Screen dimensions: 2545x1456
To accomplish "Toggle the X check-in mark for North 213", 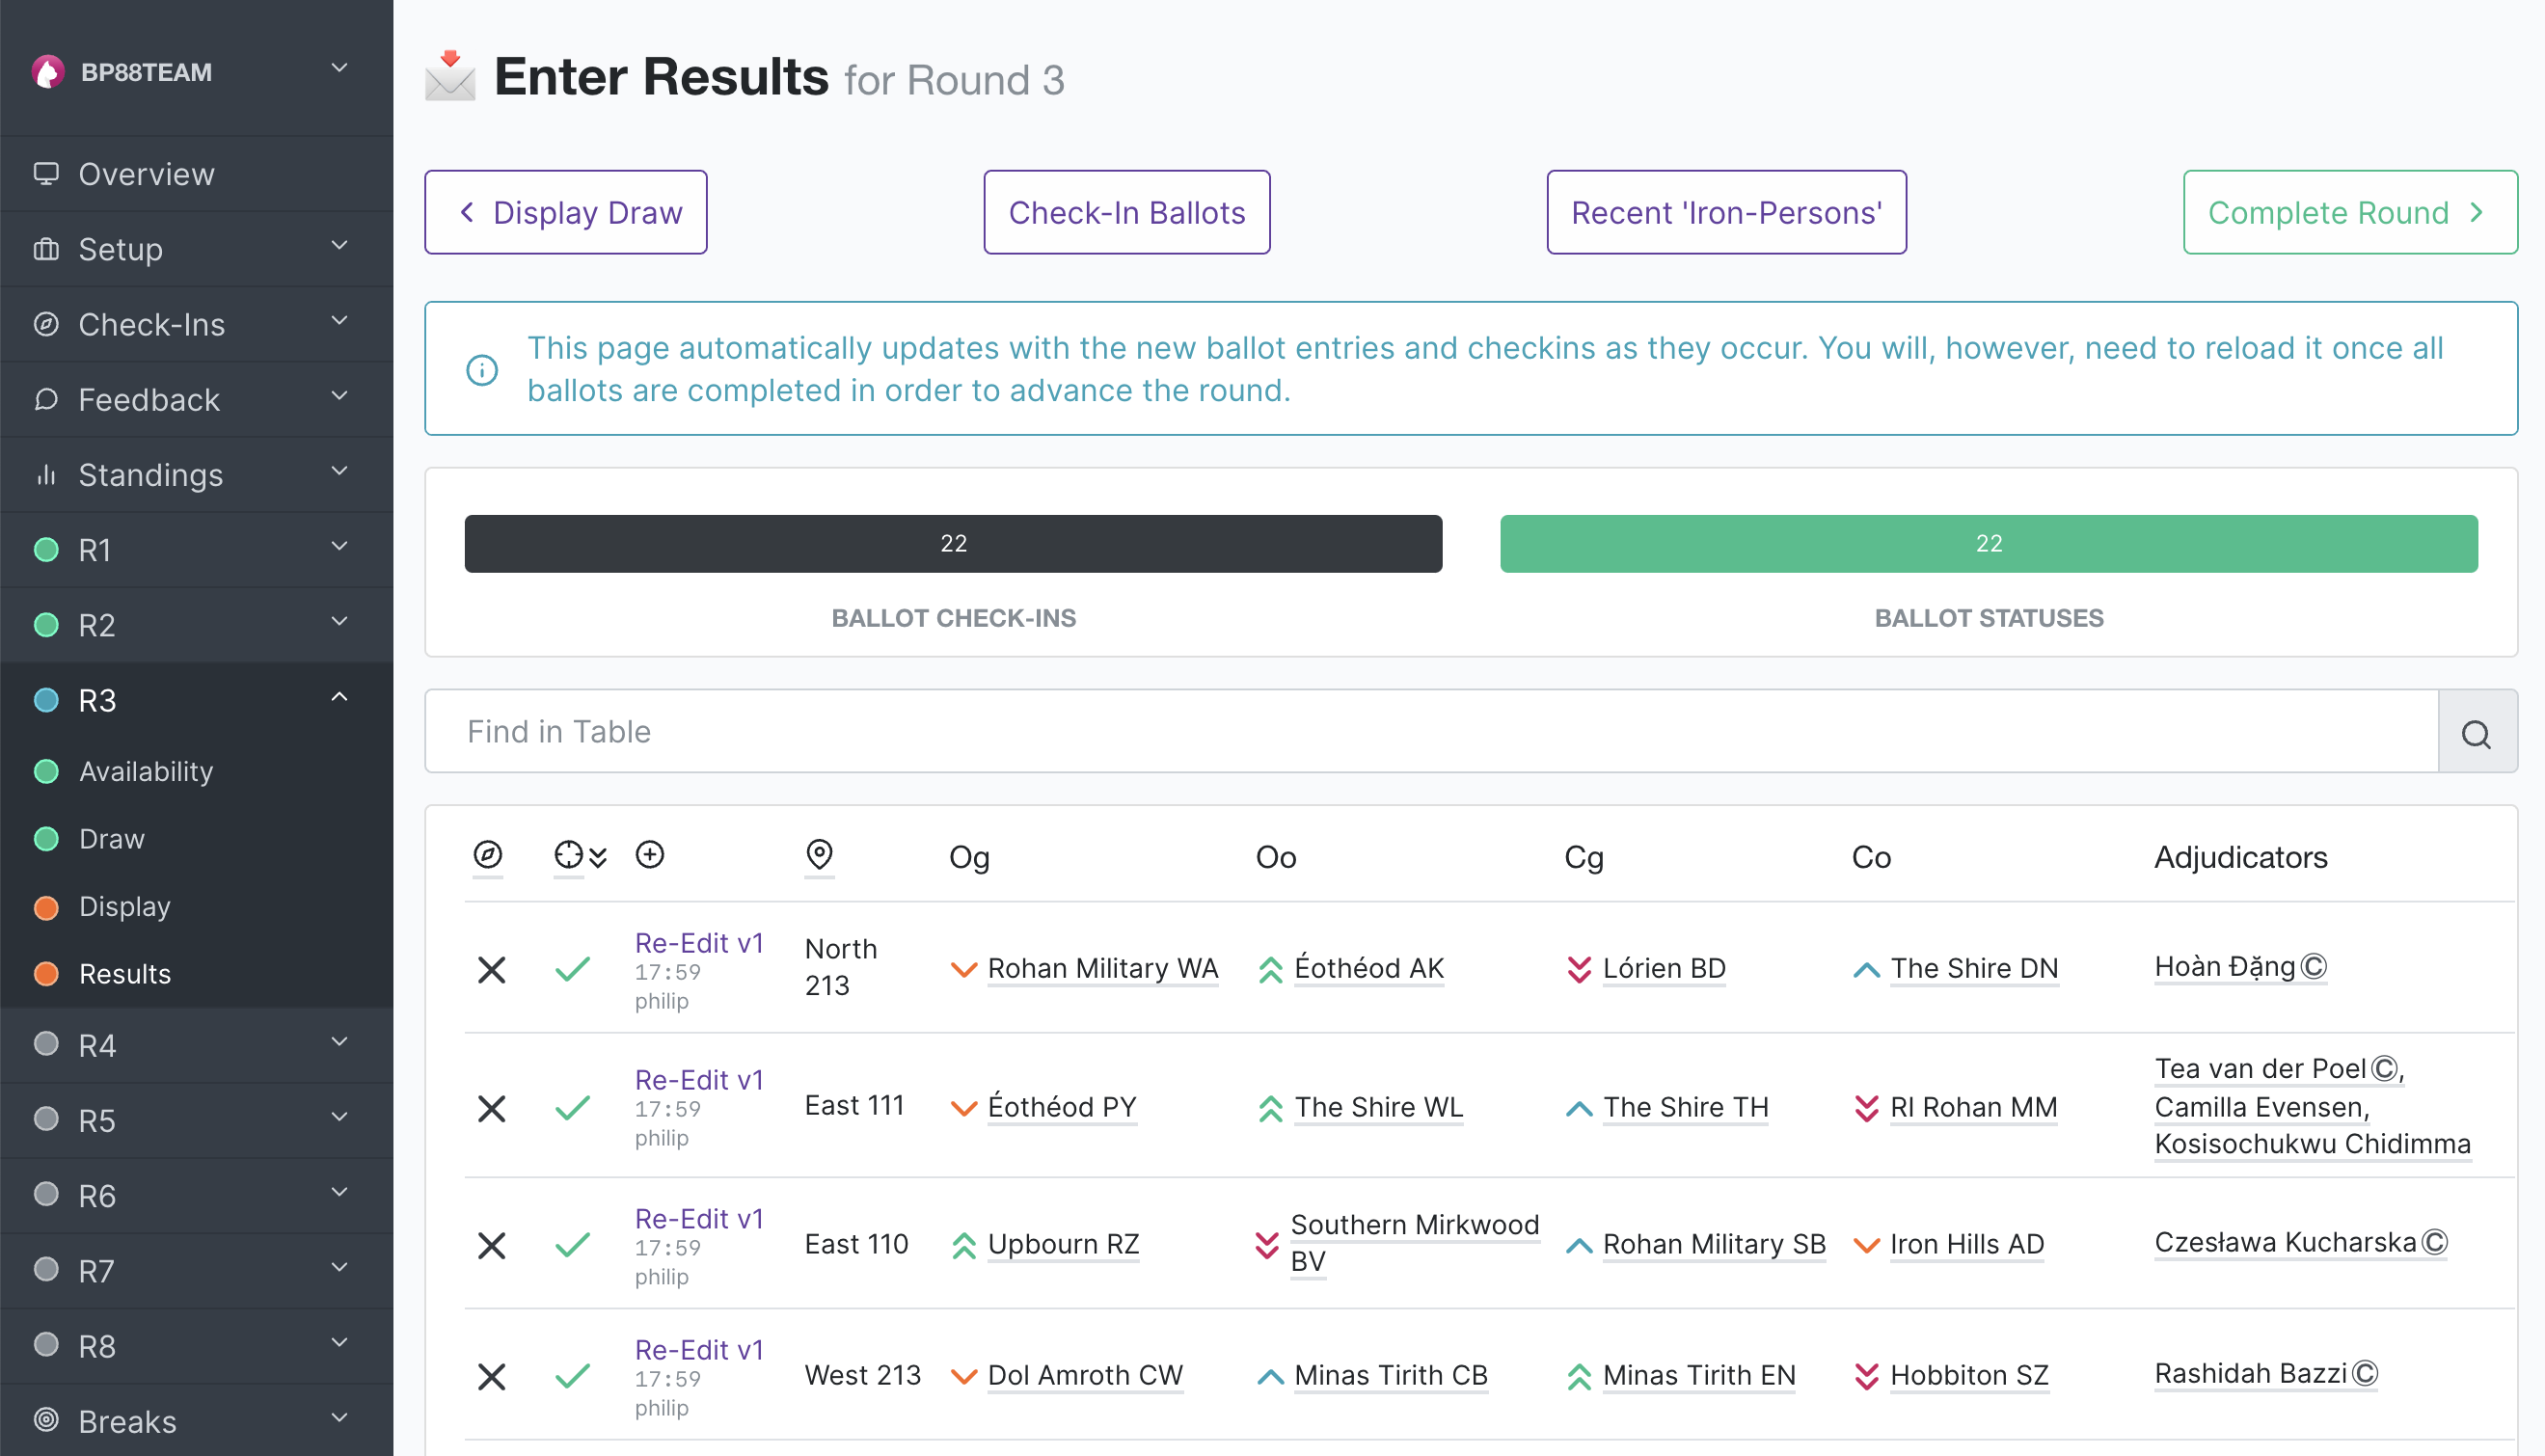I will [x=491, y=969].
